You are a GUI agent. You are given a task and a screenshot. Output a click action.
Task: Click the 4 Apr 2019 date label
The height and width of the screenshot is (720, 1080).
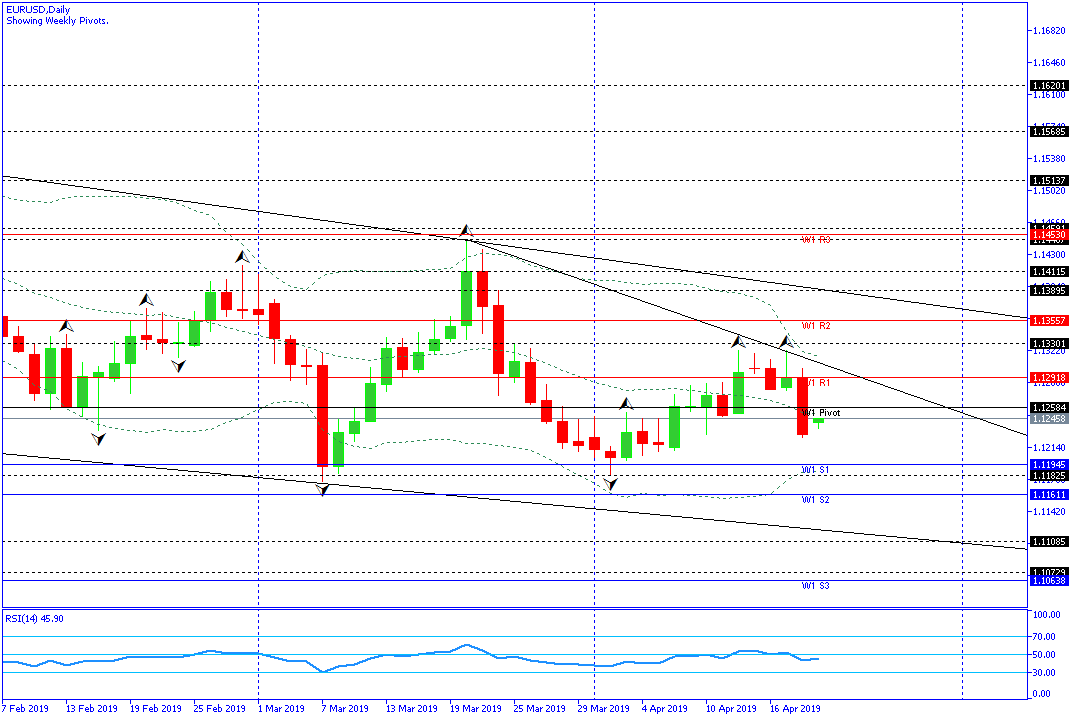click(665, 708)
